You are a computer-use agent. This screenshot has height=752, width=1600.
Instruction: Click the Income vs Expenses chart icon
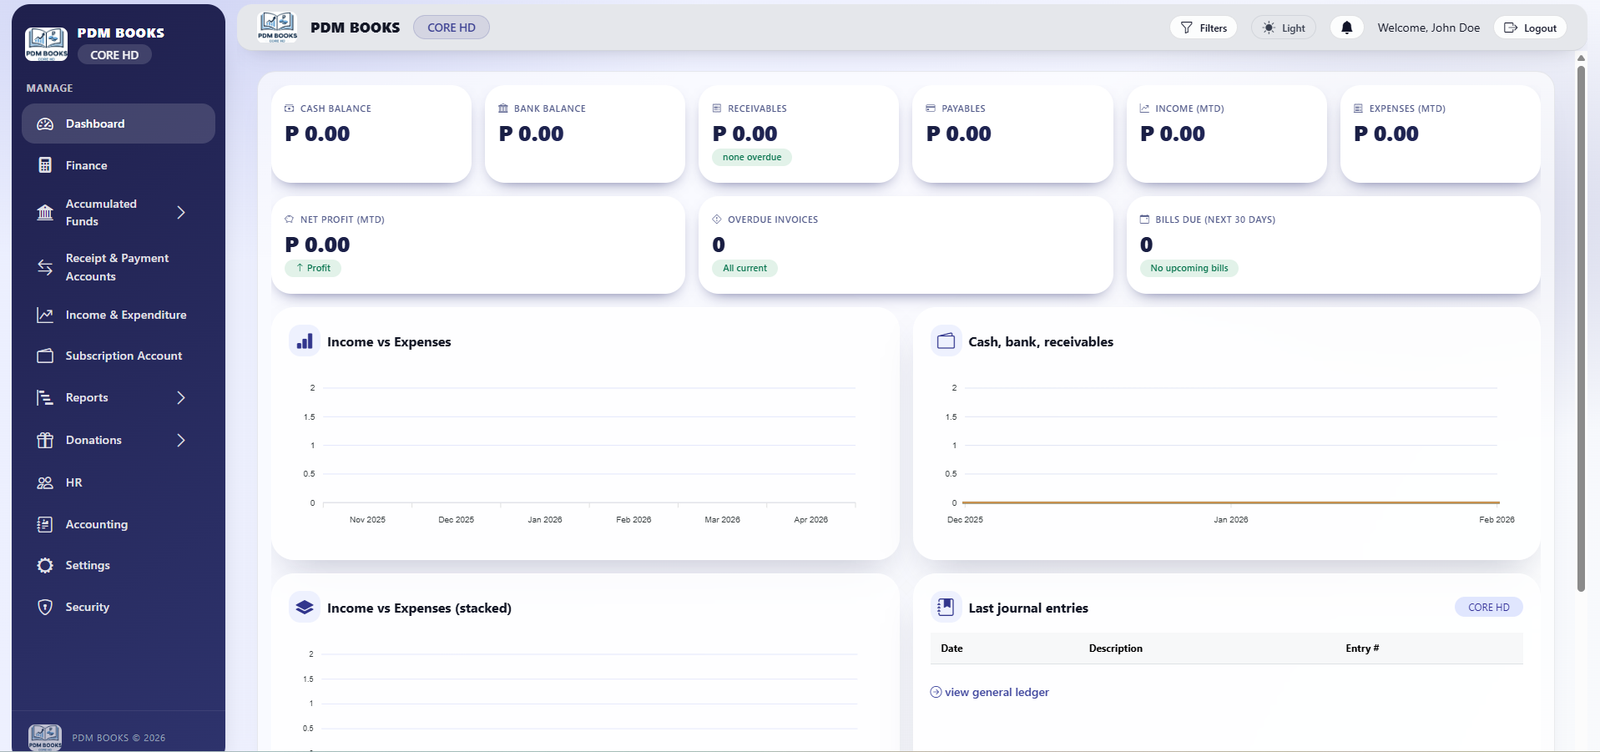point(305,341)
